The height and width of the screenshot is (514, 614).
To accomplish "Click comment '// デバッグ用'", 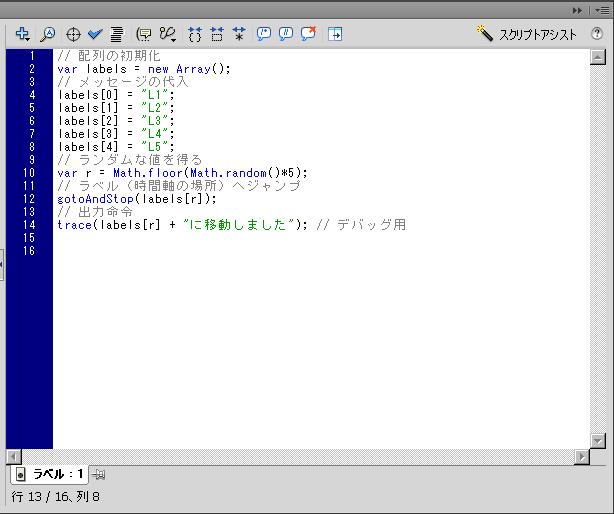I will click(x=361, y=225).
